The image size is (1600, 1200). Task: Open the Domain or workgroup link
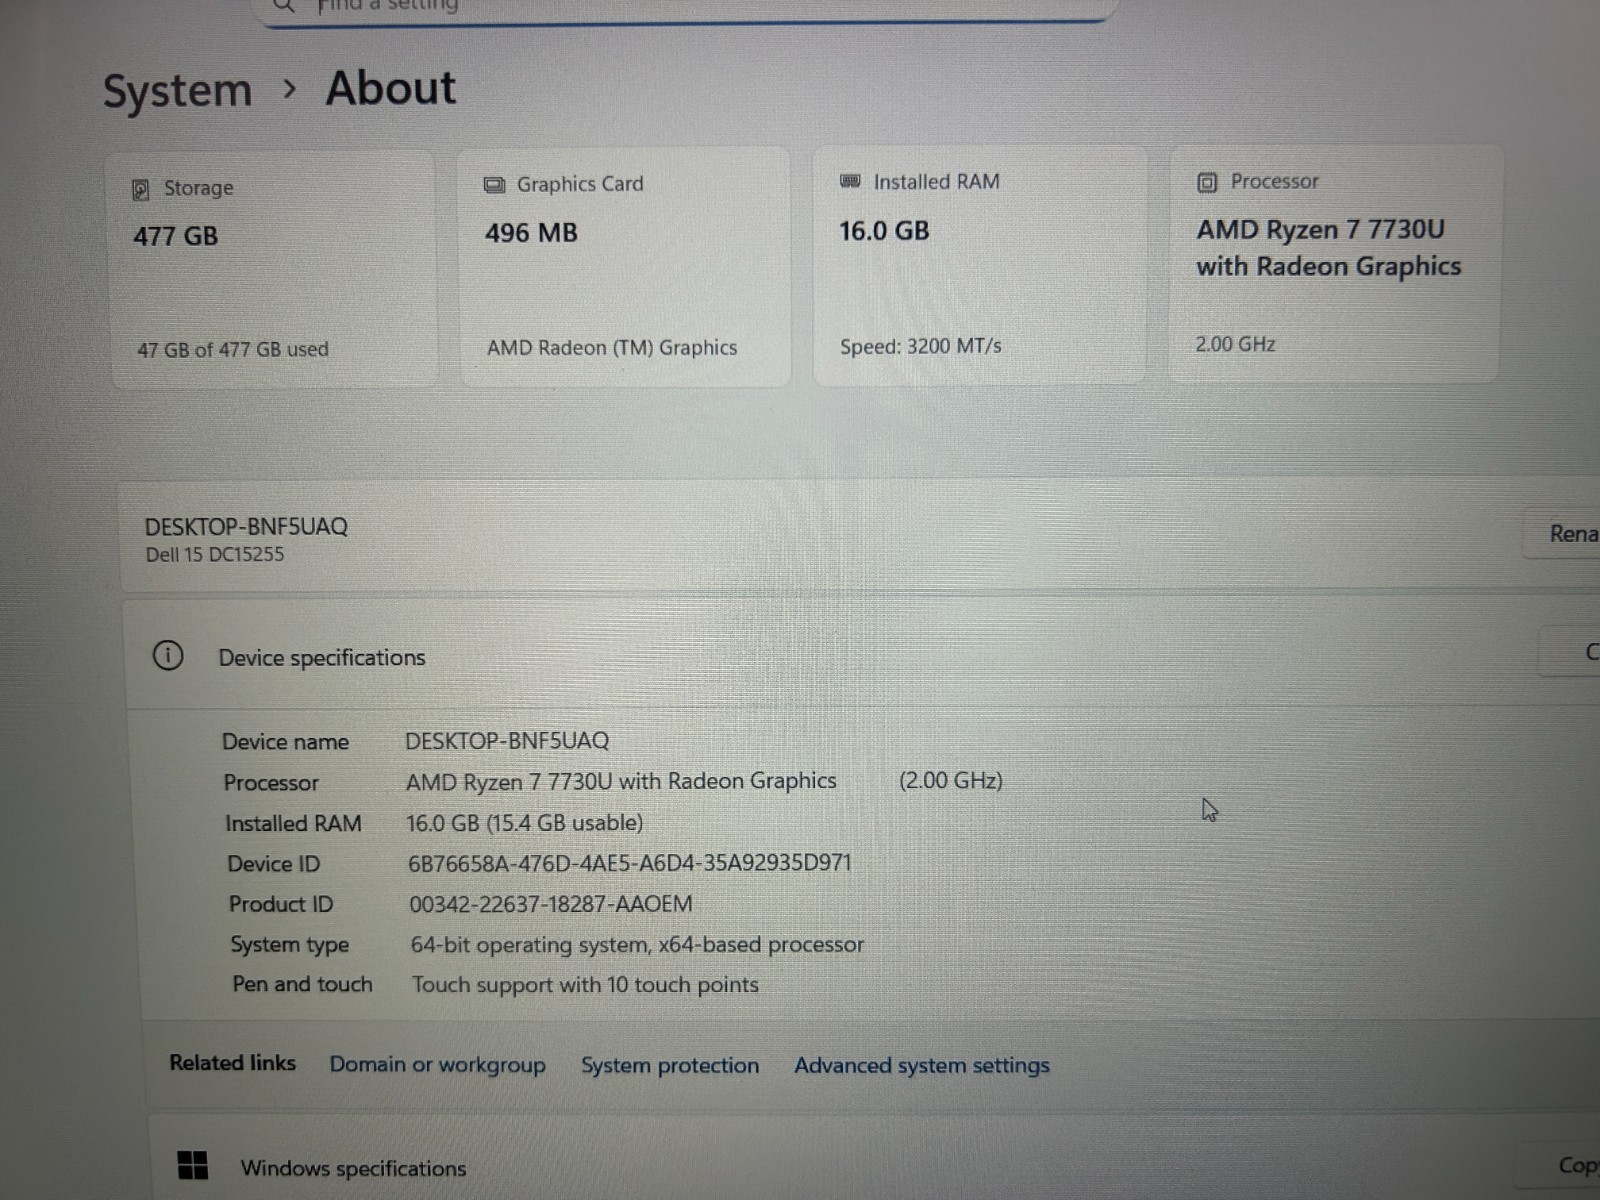438,1064
